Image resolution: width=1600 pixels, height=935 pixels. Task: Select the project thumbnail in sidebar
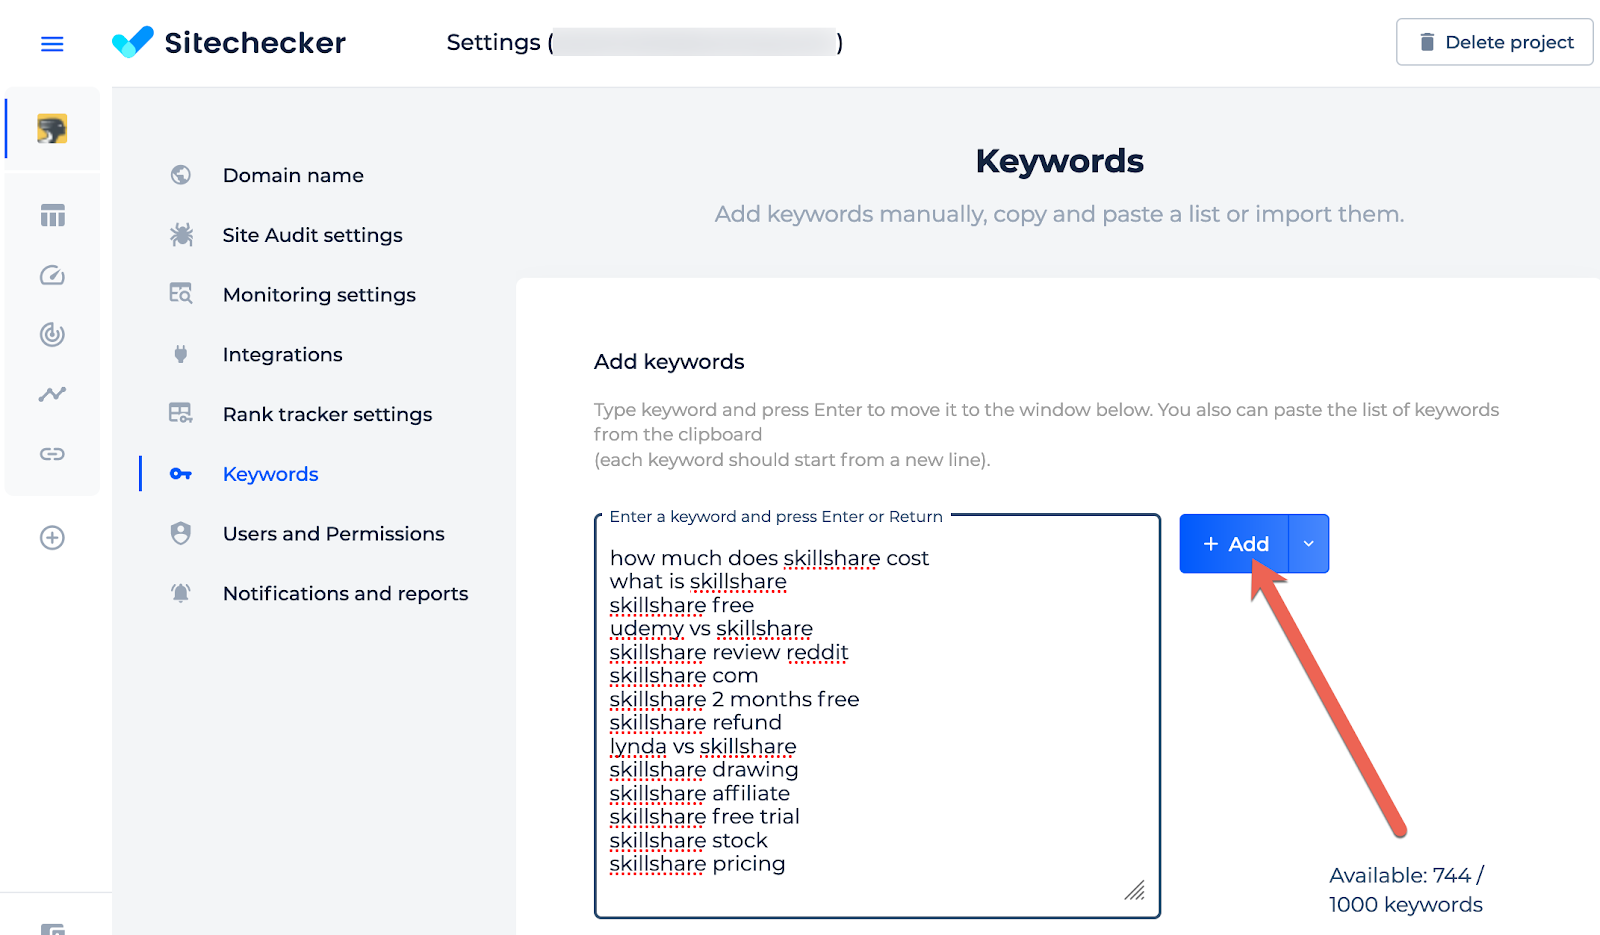pyautogui.click(x=52, y=129)
